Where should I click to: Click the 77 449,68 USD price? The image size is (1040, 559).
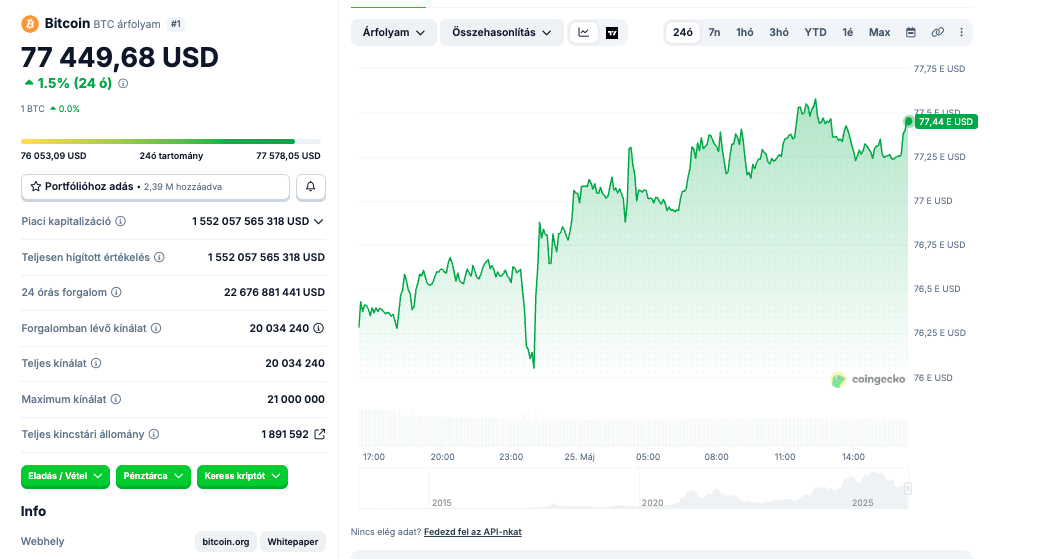pyautogui.click(x=119, y=58)
